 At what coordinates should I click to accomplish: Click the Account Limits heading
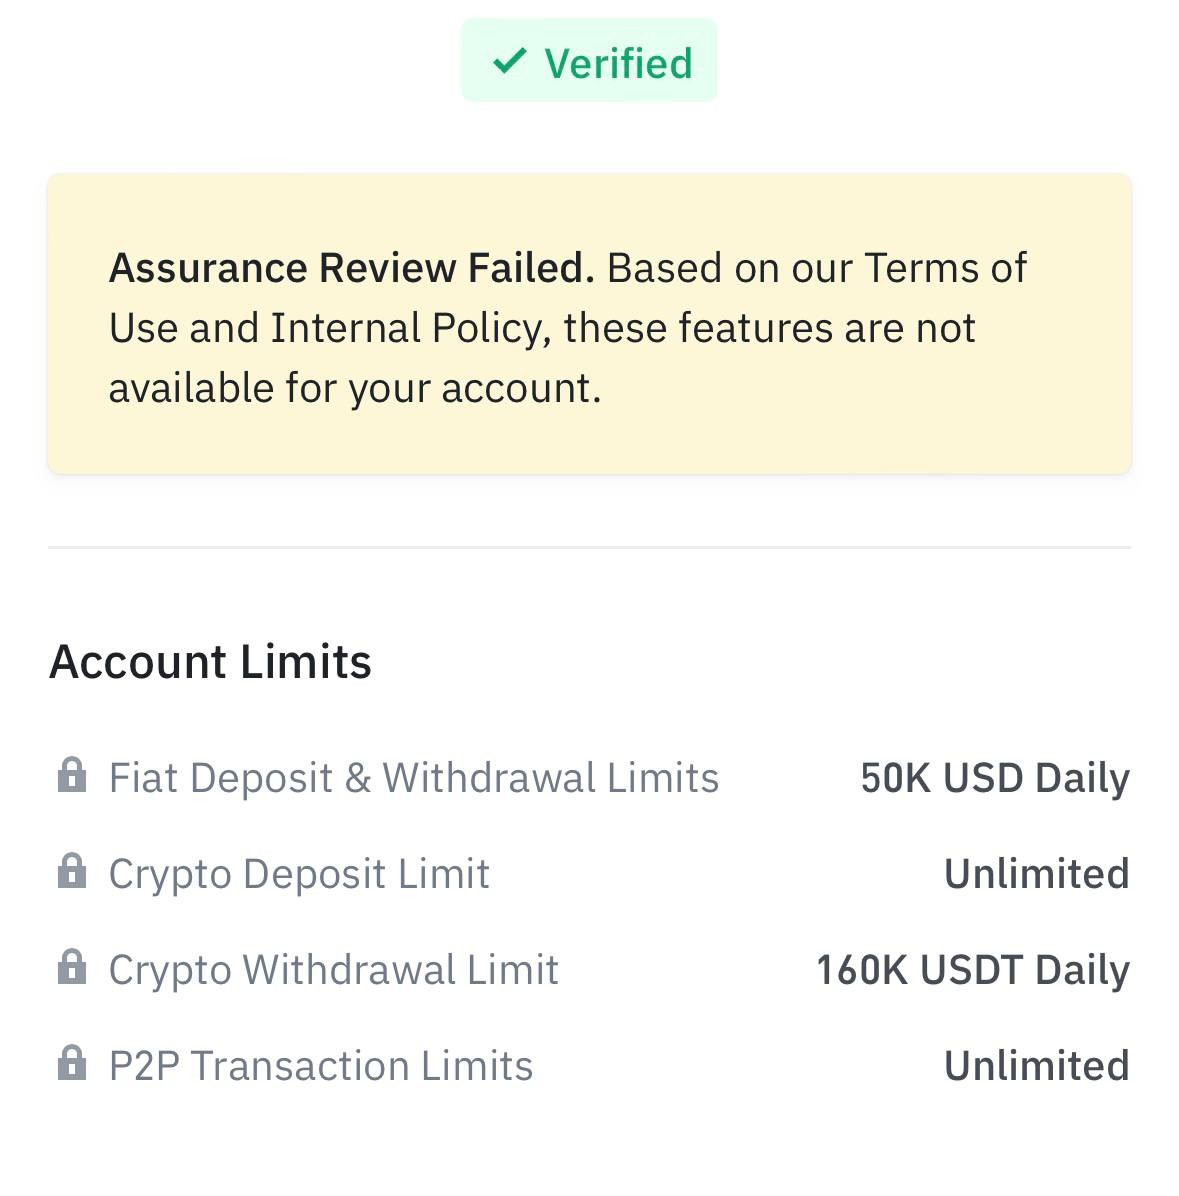click(210, 662)
